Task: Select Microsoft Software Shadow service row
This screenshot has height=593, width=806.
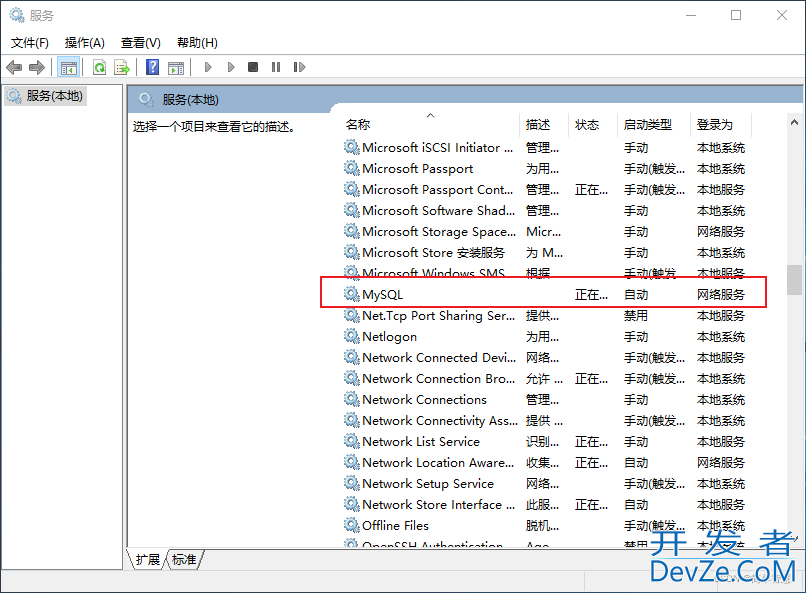Action: pyautogui.click(x=544, y=210)
